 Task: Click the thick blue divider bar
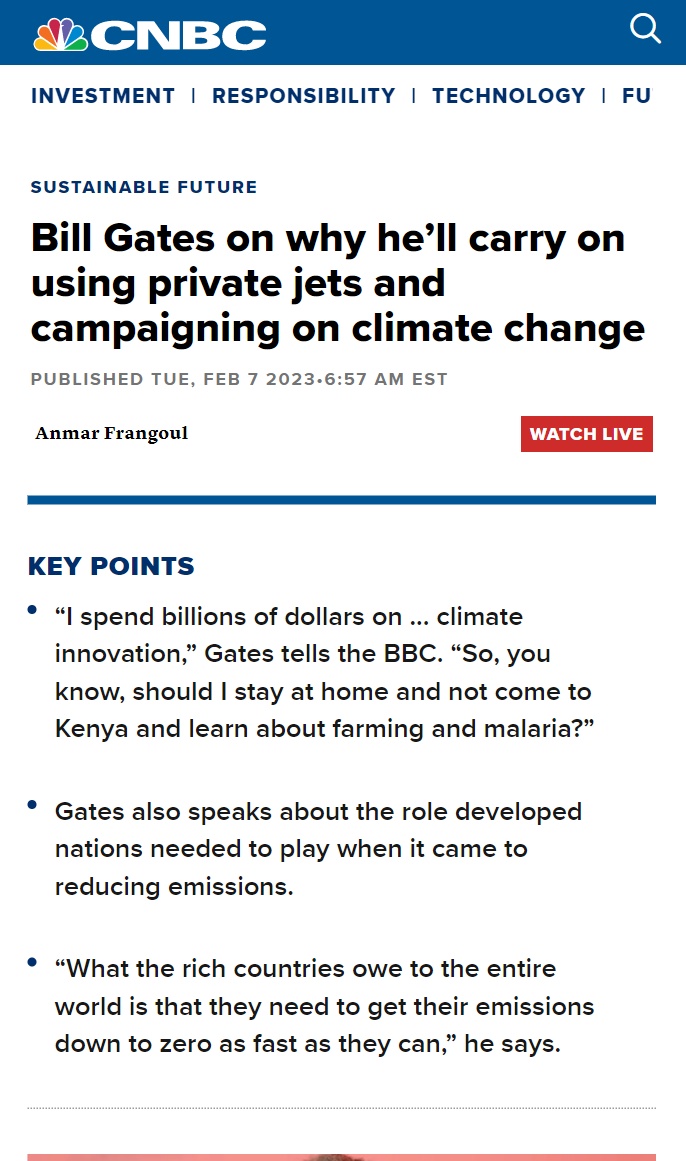341,500
